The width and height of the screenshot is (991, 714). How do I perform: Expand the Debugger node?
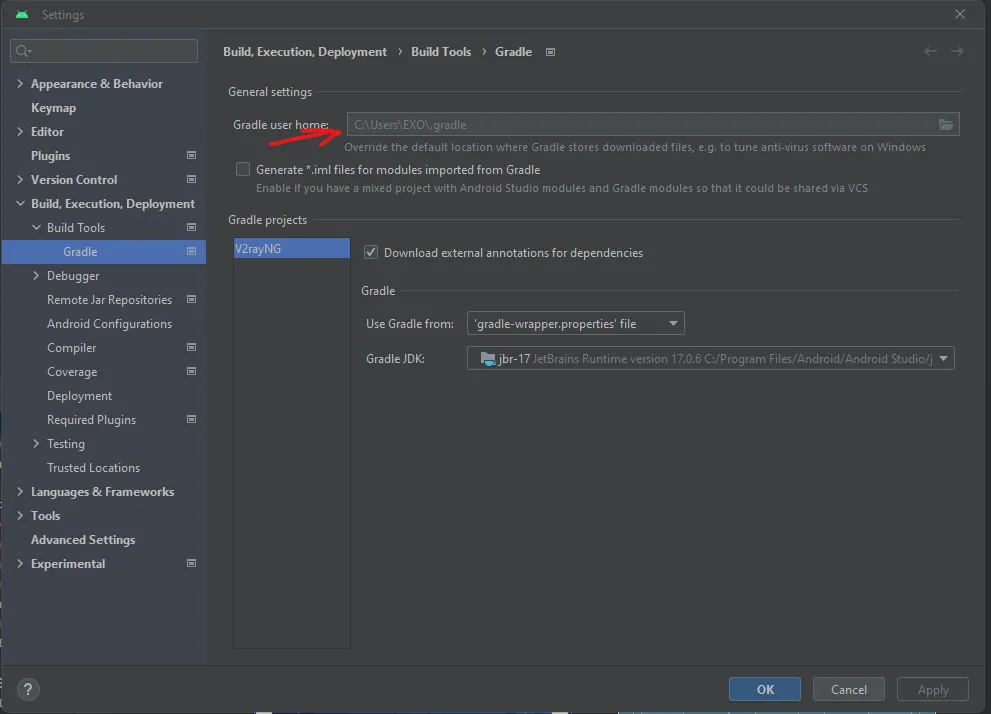pyautogui.click(x=36, y=275)
